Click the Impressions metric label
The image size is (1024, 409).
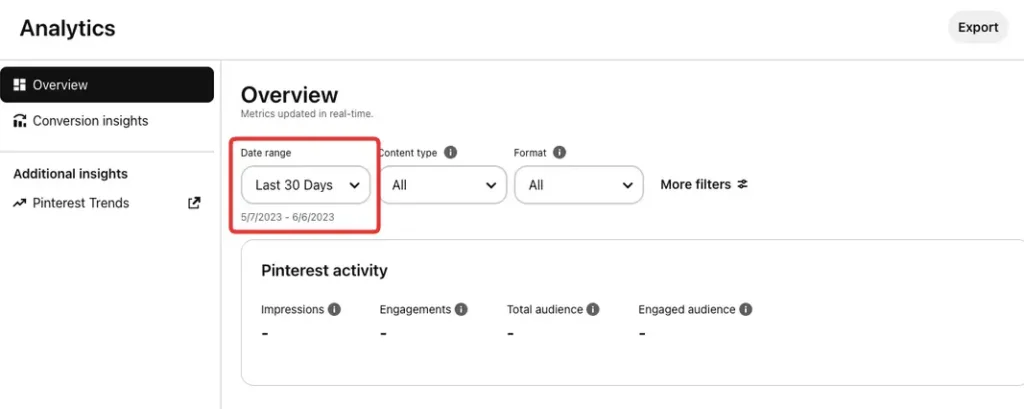pos(293,310)
